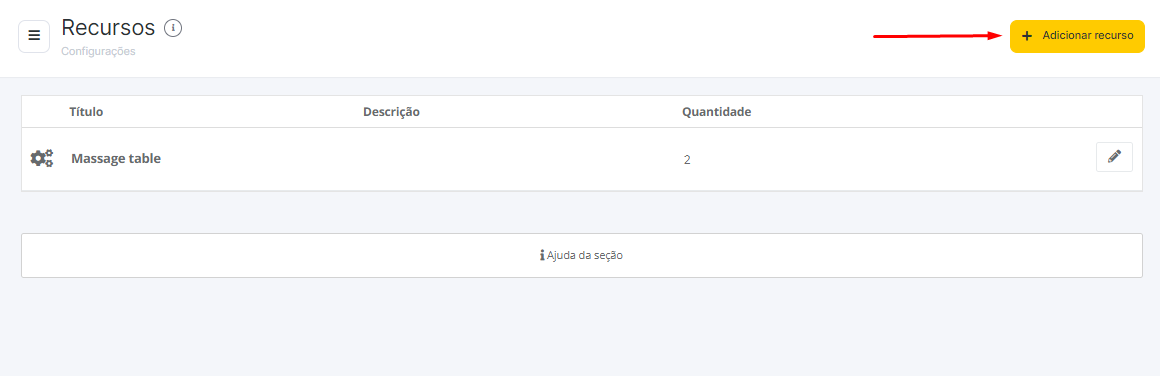Click the Ajuda da seção text label
1160x376 pixels.
[585, 255]
